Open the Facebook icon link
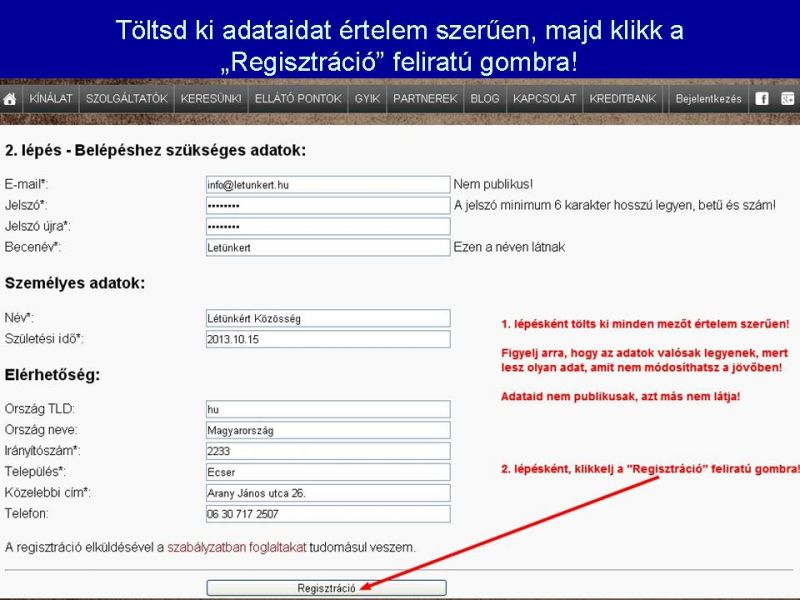Viewport: 800px width, 600px height. (x=762, y=98)
